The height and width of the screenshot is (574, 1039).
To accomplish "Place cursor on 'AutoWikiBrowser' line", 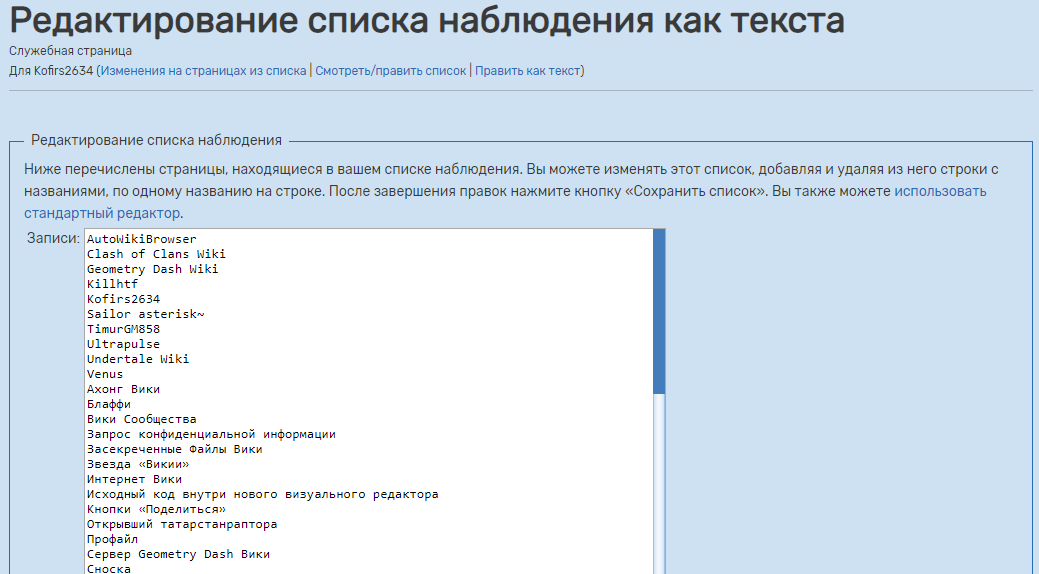I will [x=142, y=239].
